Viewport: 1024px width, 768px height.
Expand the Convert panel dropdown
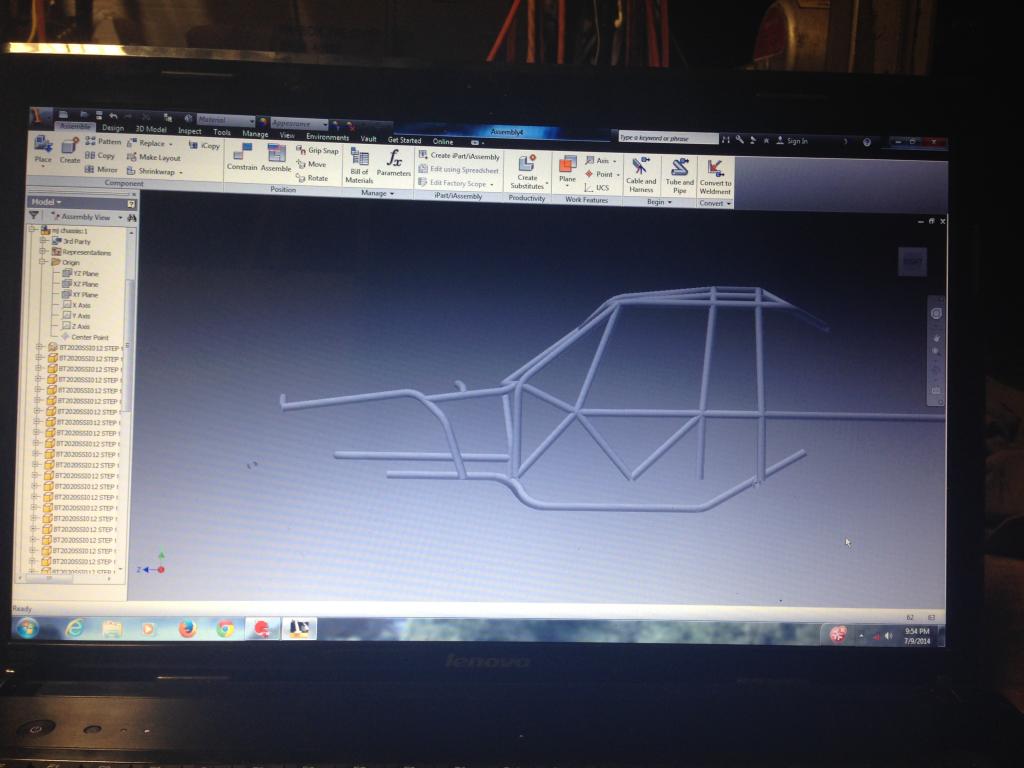tap(715, 204)
